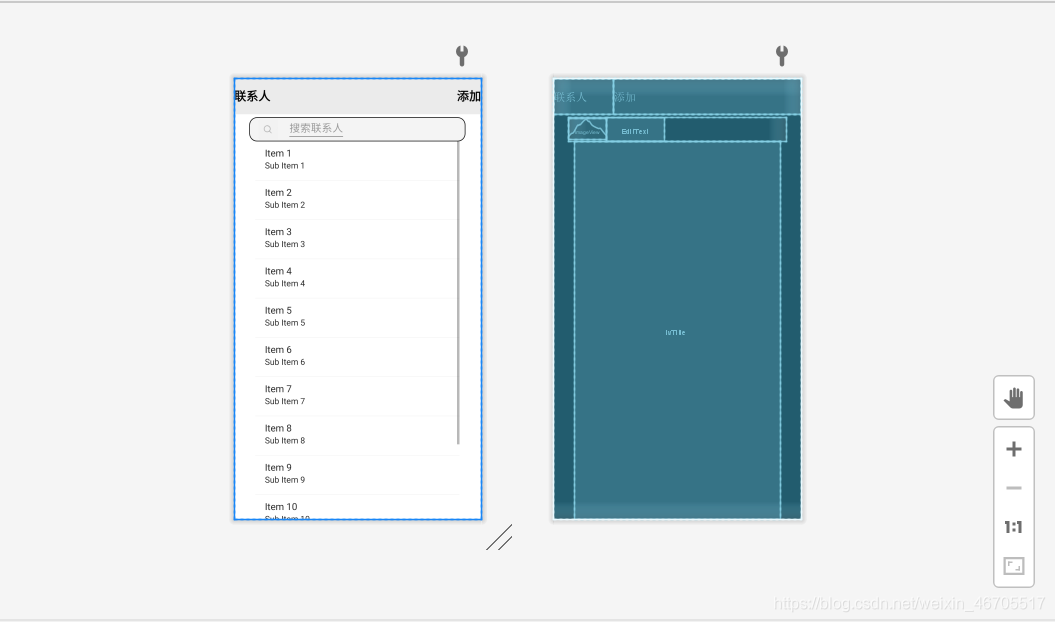Select the 添加 element in the blueprint
Screen dimensions: 1055x622
(706, 97)
